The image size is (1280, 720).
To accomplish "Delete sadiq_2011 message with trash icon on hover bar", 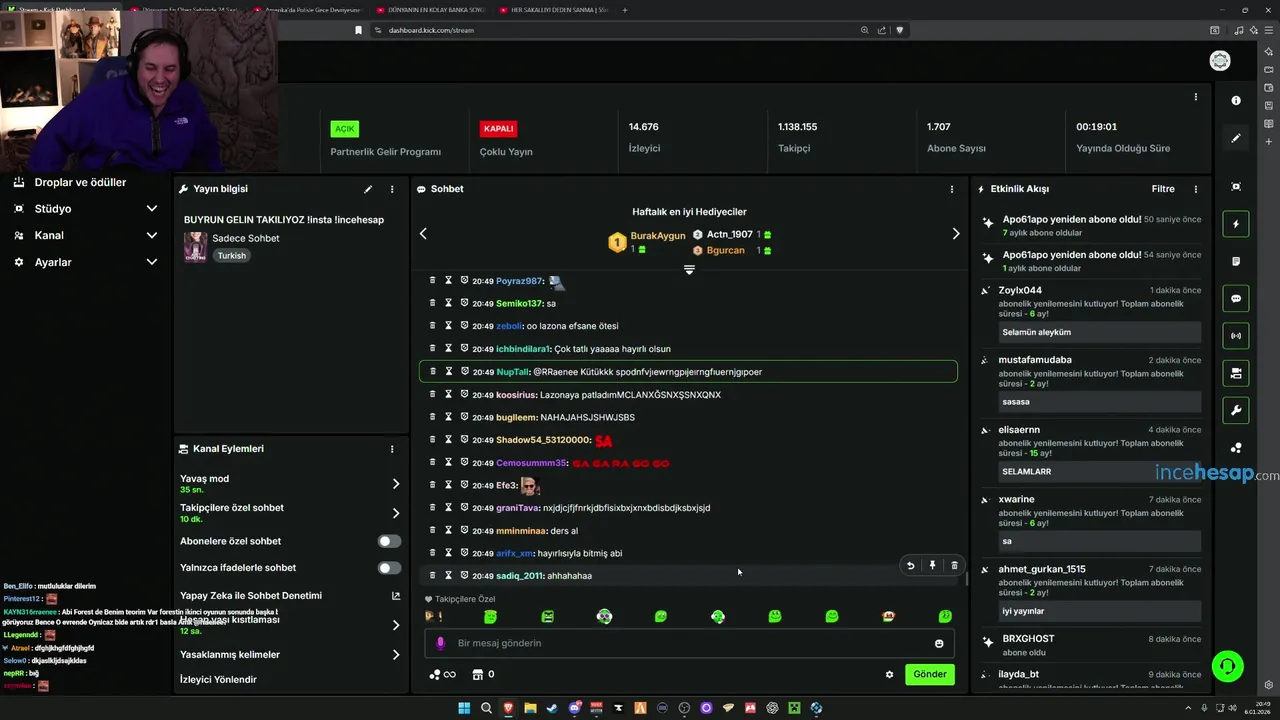I will (x=954, y=565).
